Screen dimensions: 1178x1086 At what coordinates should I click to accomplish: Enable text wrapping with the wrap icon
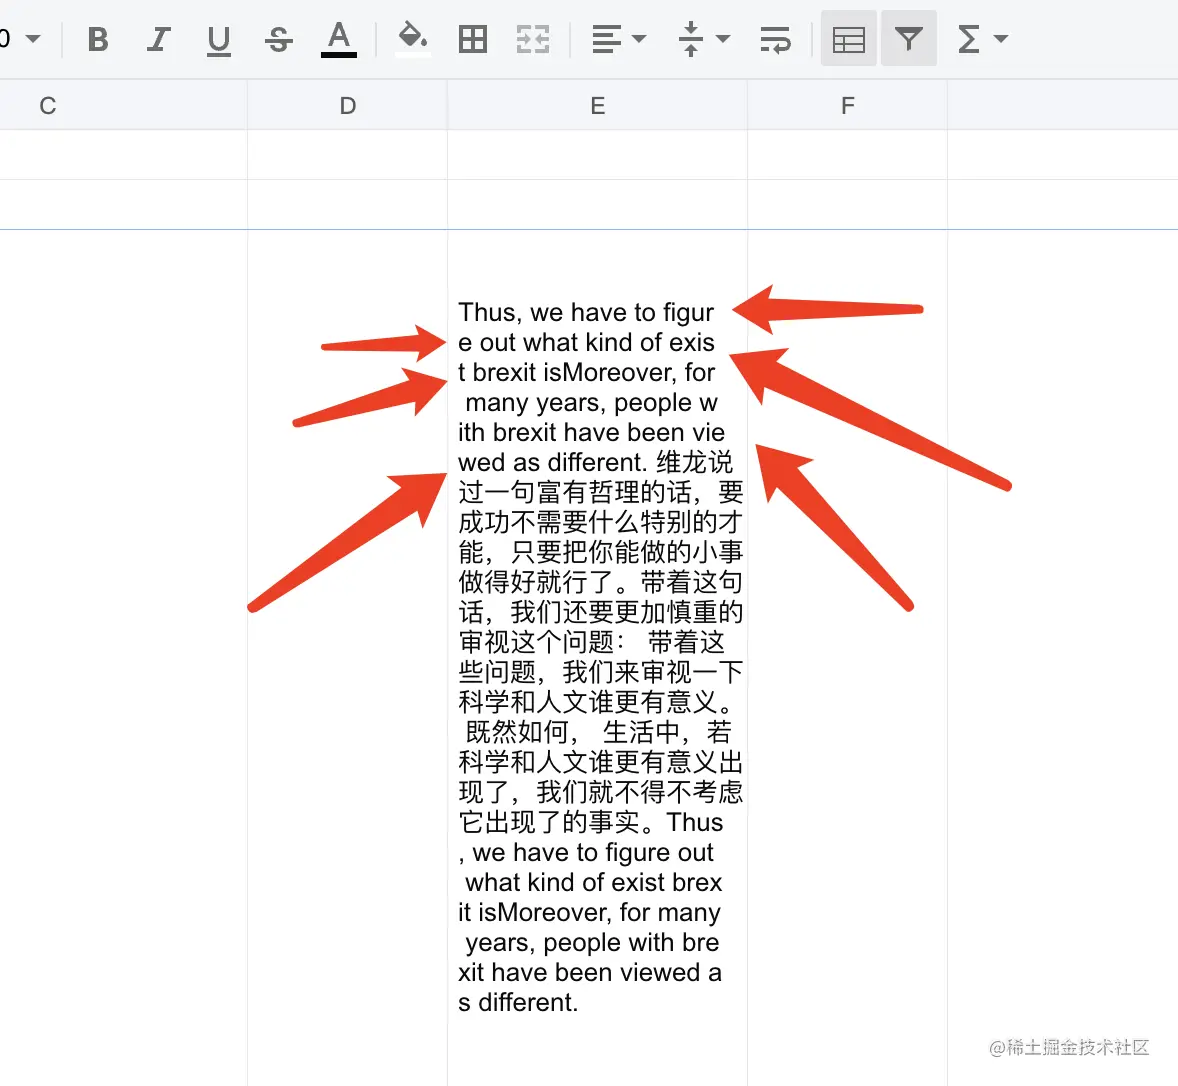point(776,38)
